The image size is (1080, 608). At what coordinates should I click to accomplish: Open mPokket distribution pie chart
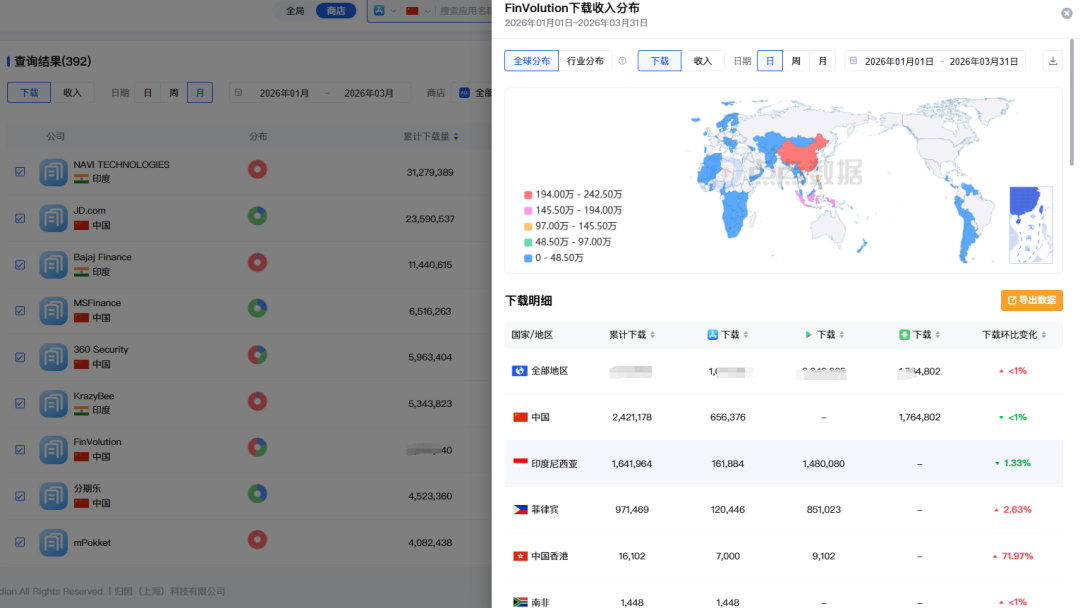coord(258,540)
